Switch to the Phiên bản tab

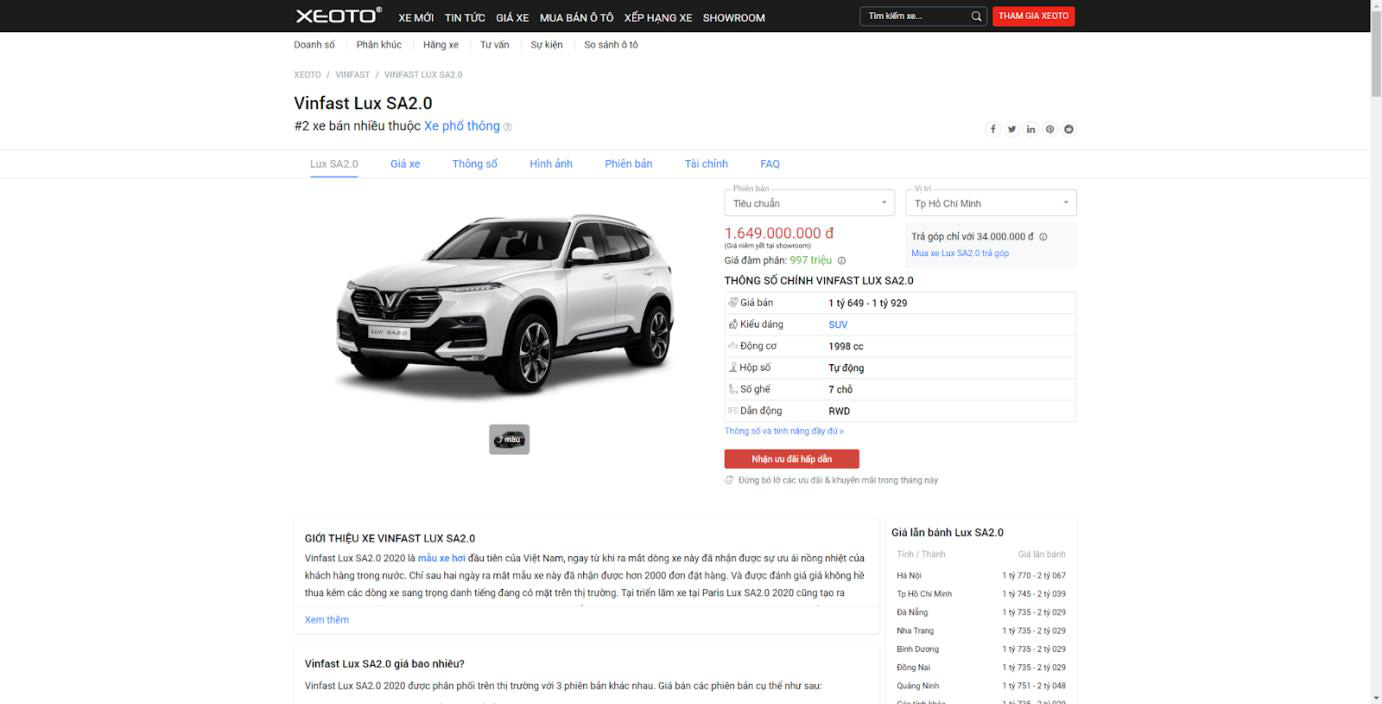coord(628,164)
